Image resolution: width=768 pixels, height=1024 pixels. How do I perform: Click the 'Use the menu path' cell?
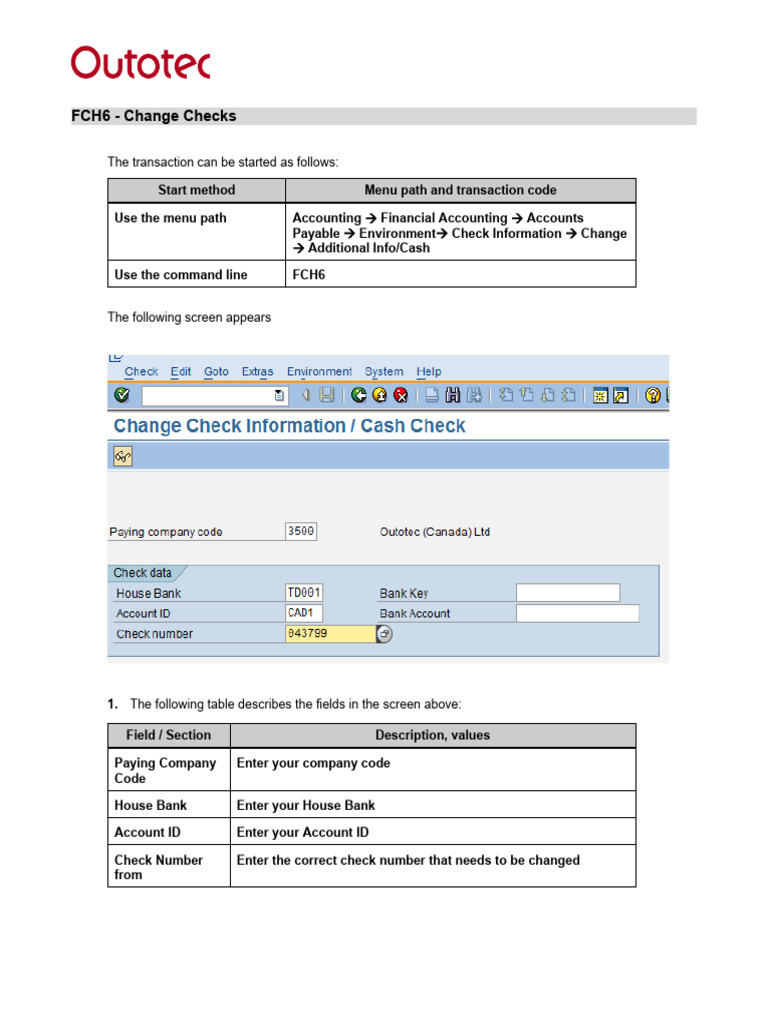pos(197,232)
